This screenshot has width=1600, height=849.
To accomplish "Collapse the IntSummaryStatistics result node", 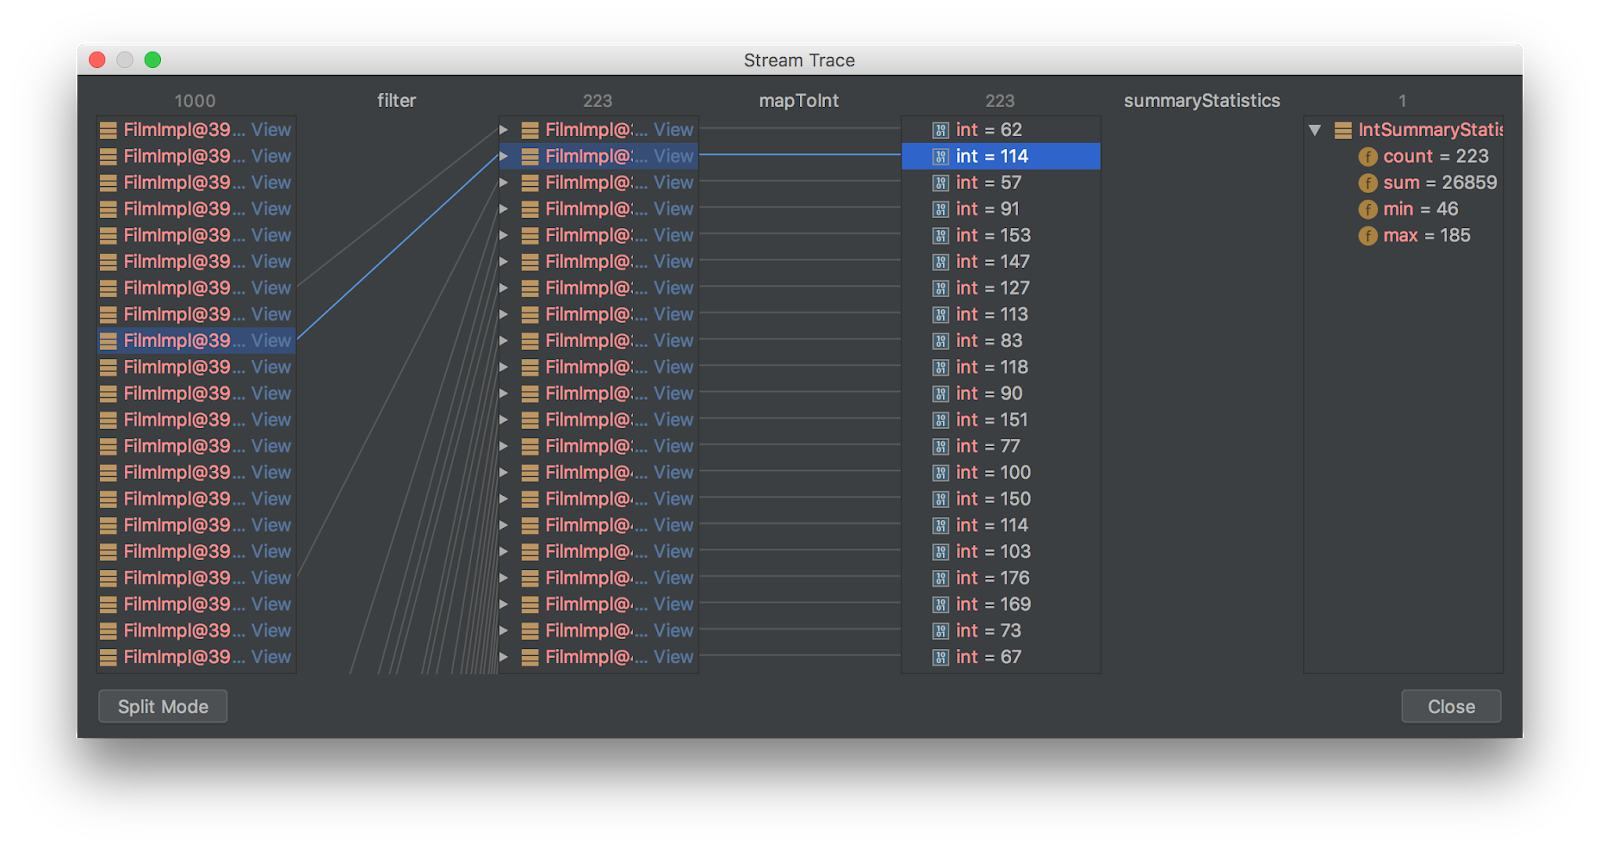I will coord(1315,130).
